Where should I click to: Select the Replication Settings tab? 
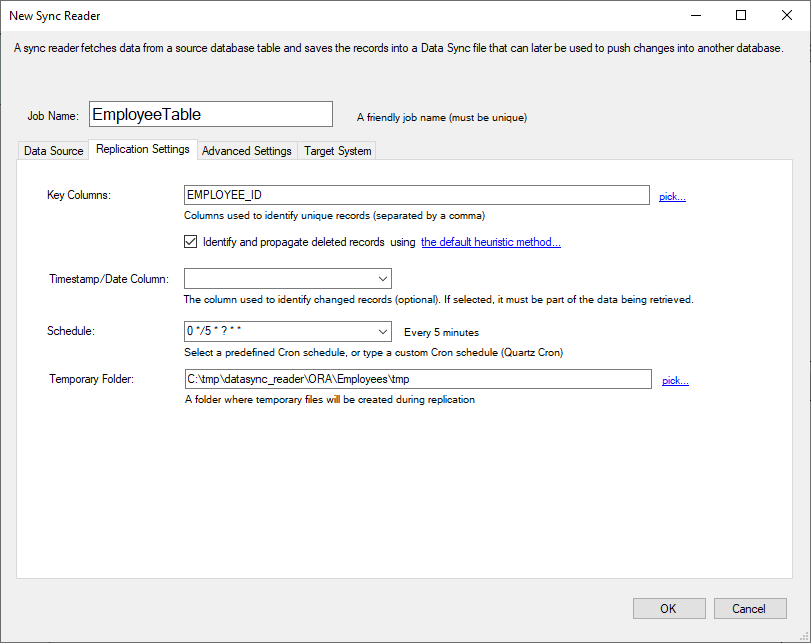tap(143, 149)
